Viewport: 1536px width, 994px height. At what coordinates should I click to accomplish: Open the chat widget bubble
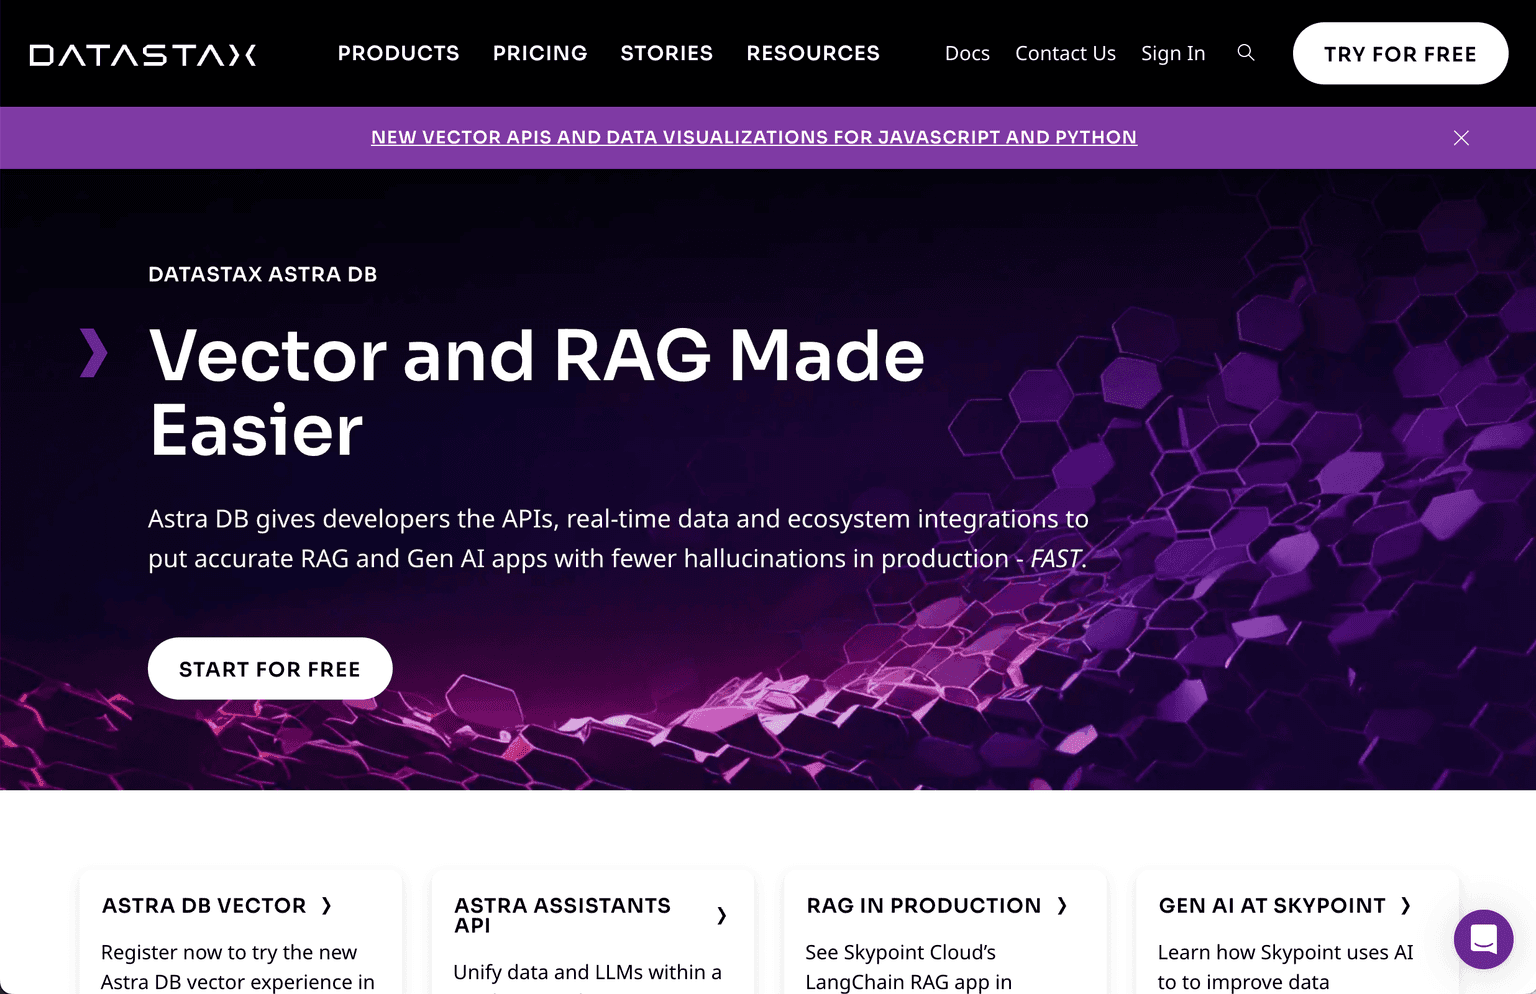pos(1484,939)
